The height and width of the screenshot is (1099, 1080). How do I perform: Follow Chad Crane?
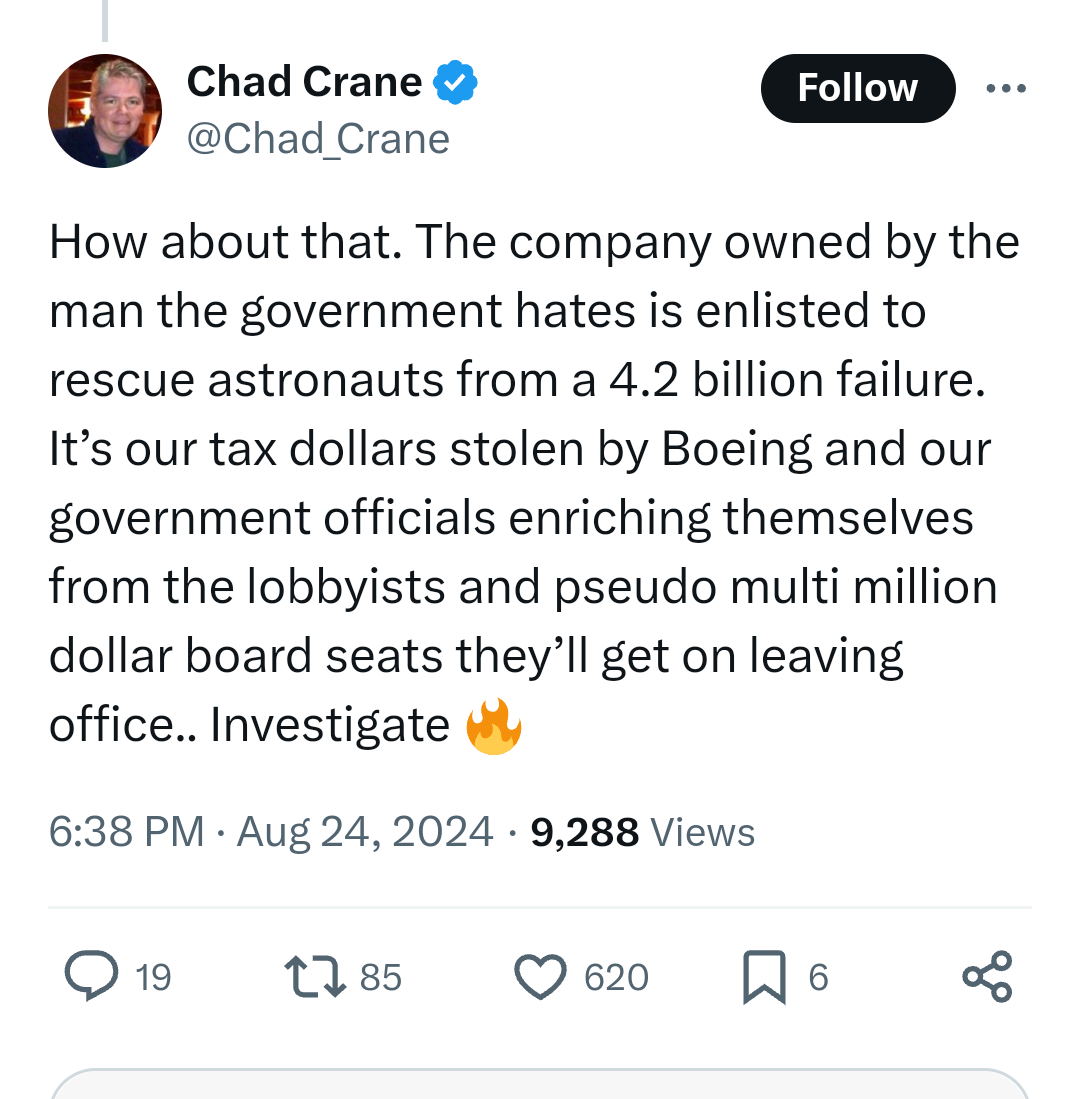tap(857, 88)
